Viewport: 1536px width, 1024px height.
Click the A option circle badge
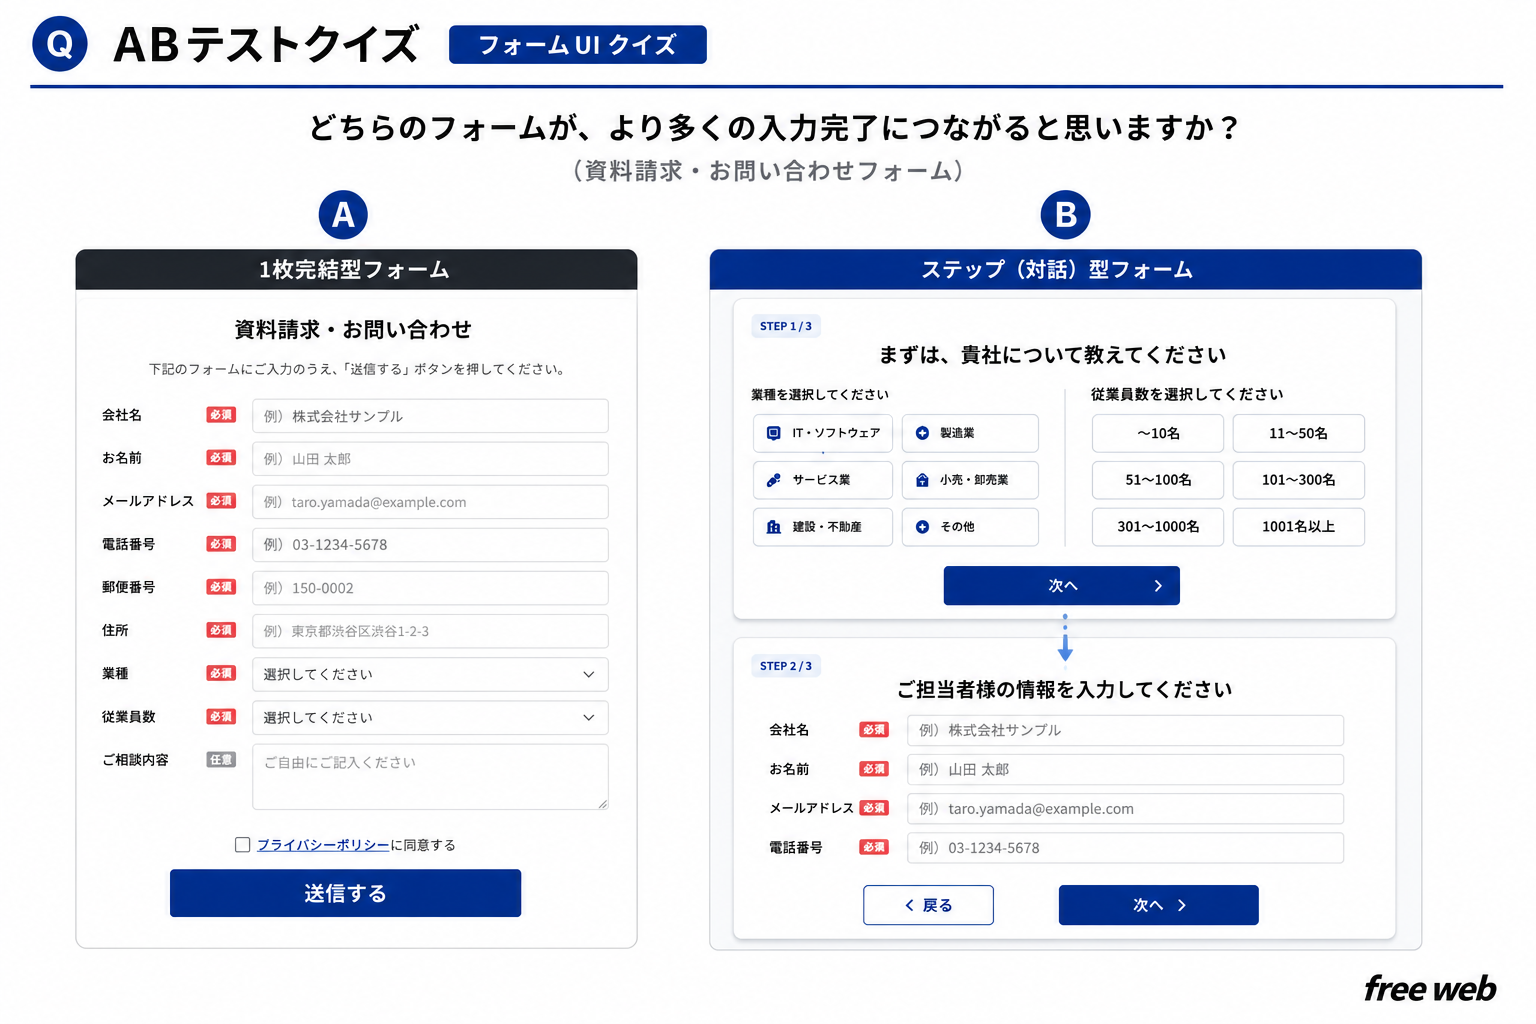coord(343,214)
